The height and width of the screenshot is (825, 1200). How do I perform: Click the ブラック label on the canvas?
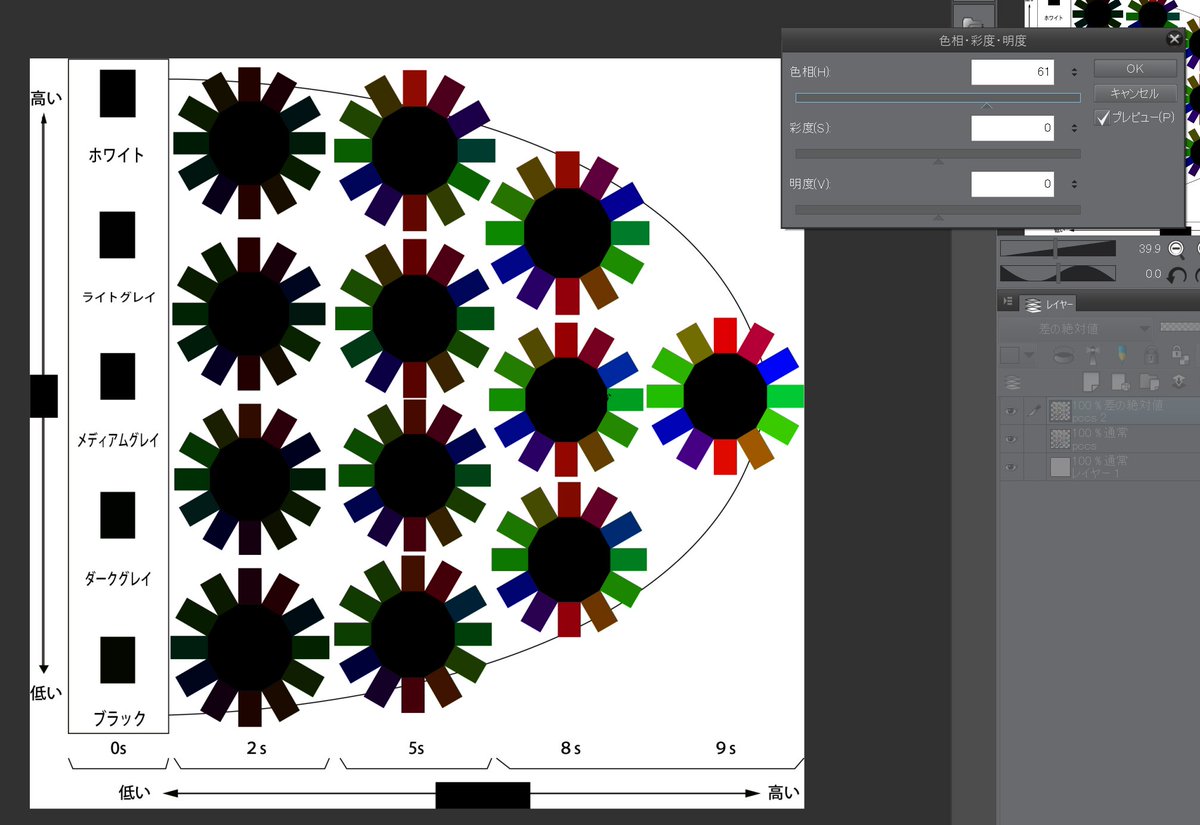pyautogui.click(x=119, y=718)
